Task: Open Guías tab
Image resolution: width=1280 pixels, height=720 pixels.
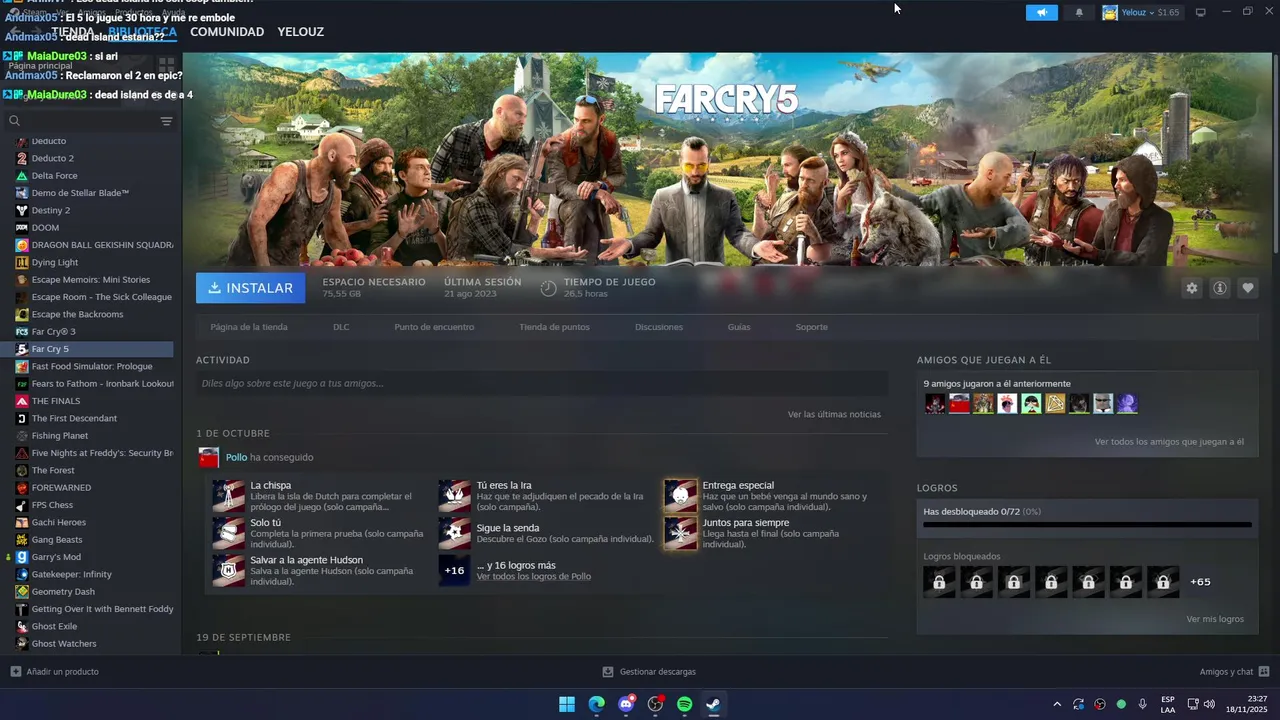Action: [x=739, y=327]
